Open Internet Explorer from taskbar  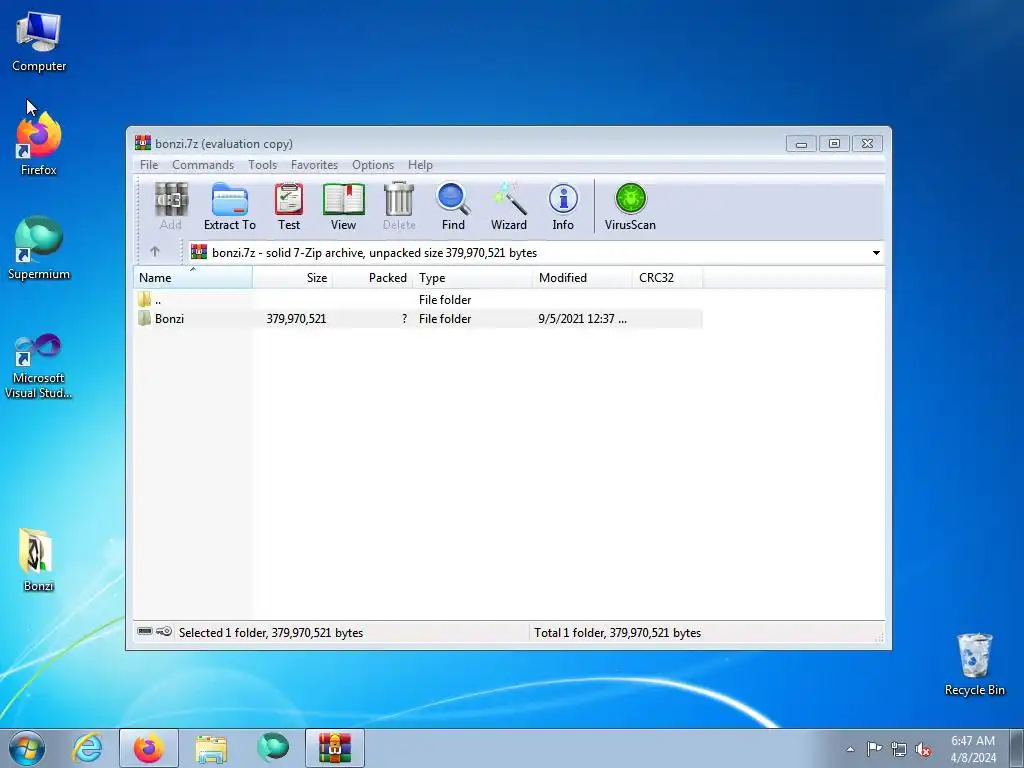tap(88, 748)
